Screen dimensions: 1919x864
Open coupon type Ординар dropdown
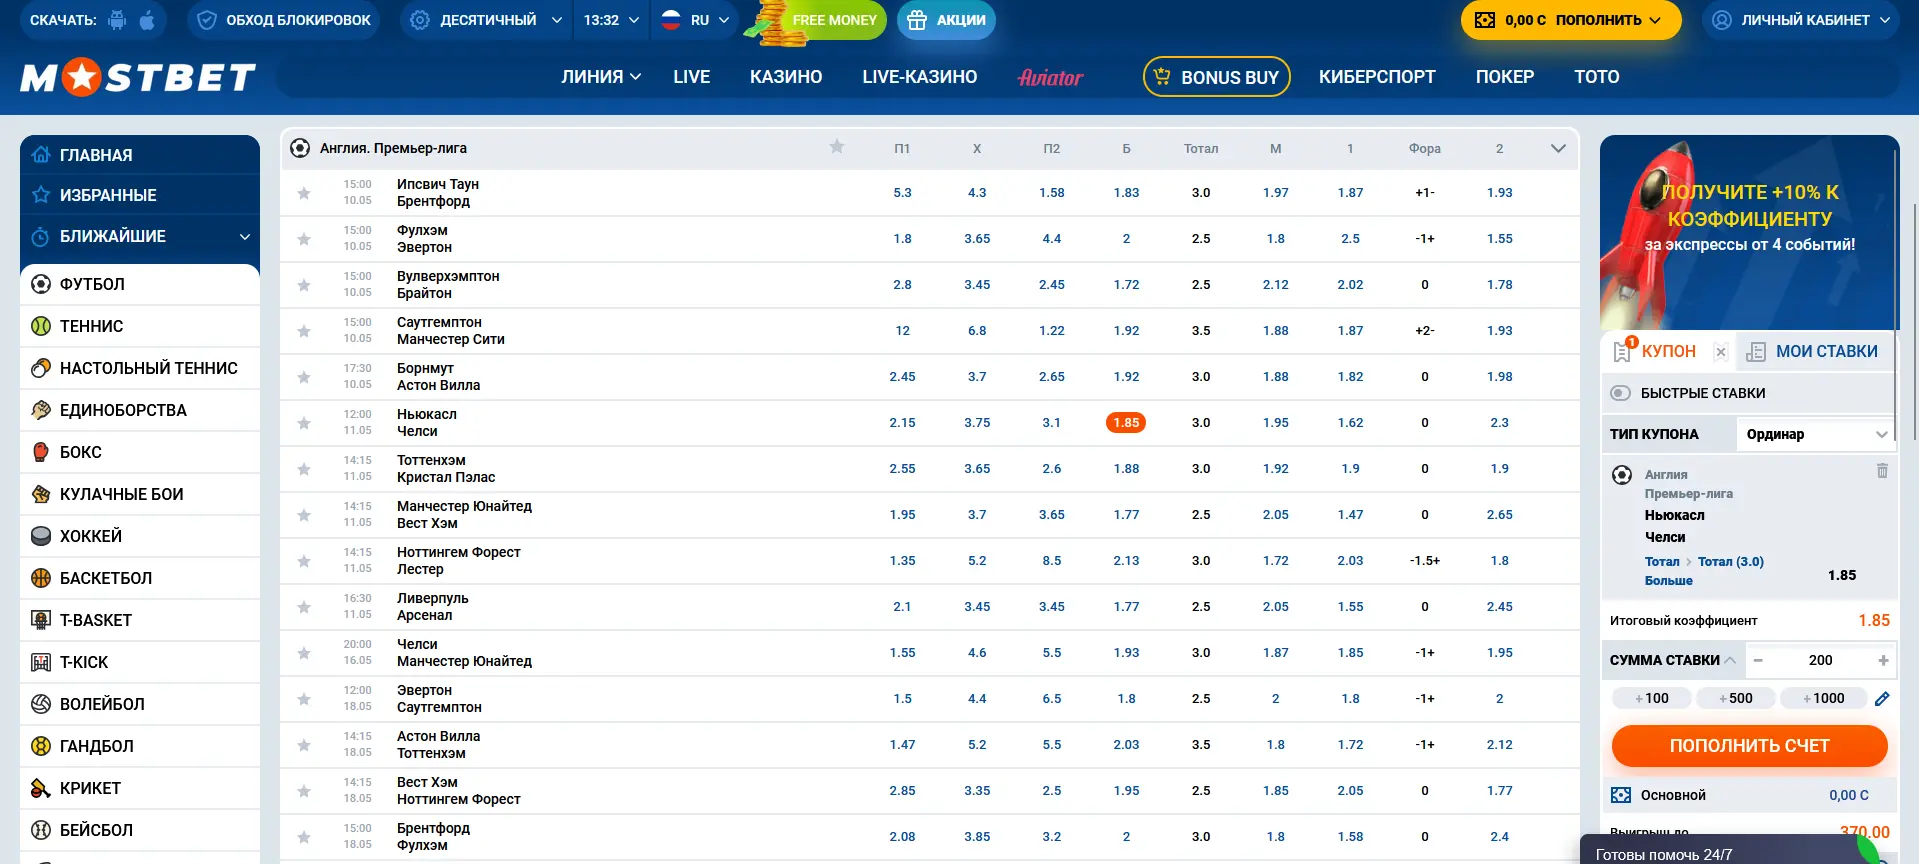[1816, 434]
